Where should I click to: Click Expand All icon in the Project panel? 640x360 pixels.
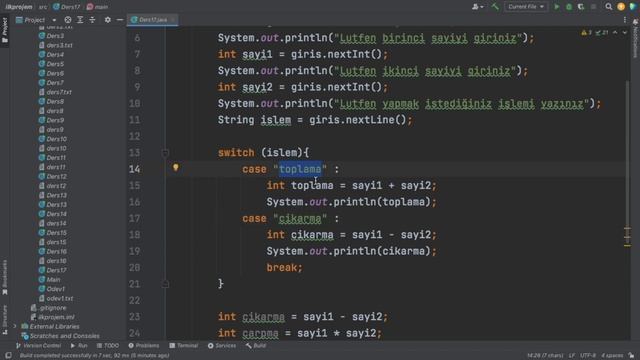(x=80, y=20)
